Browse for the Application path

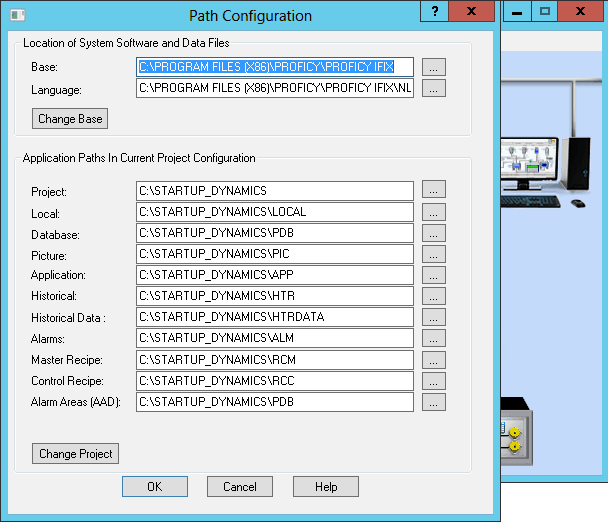(434, 275)
